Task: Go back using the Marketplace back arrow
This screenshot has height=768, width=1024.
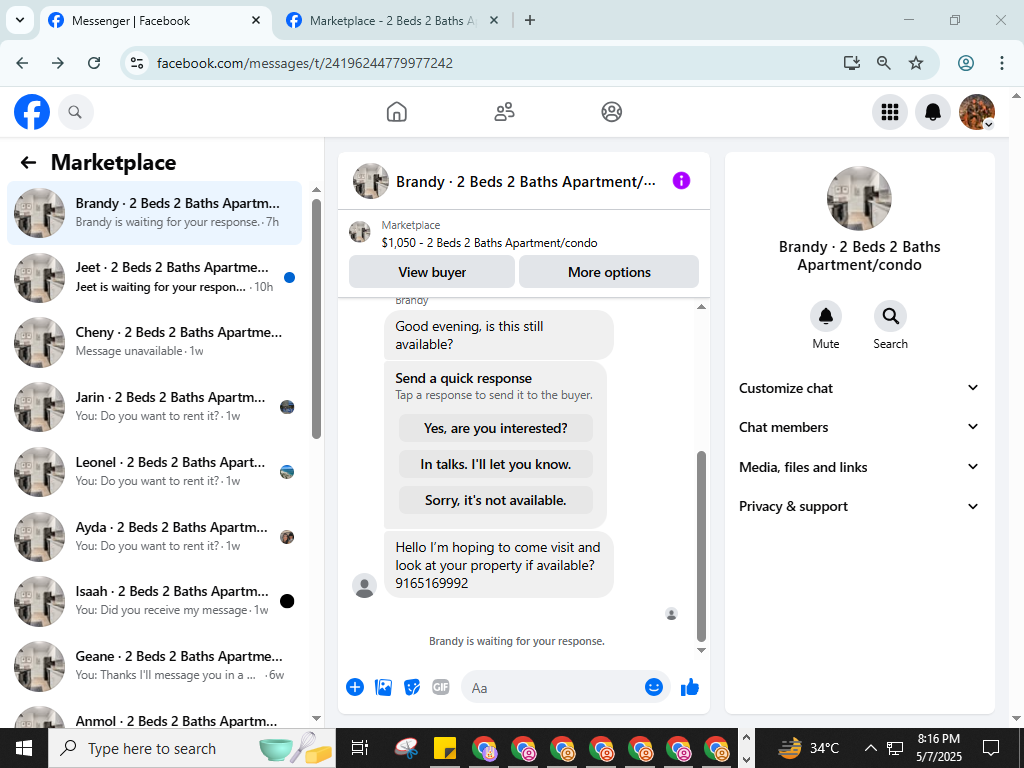Action: (28, 162)
